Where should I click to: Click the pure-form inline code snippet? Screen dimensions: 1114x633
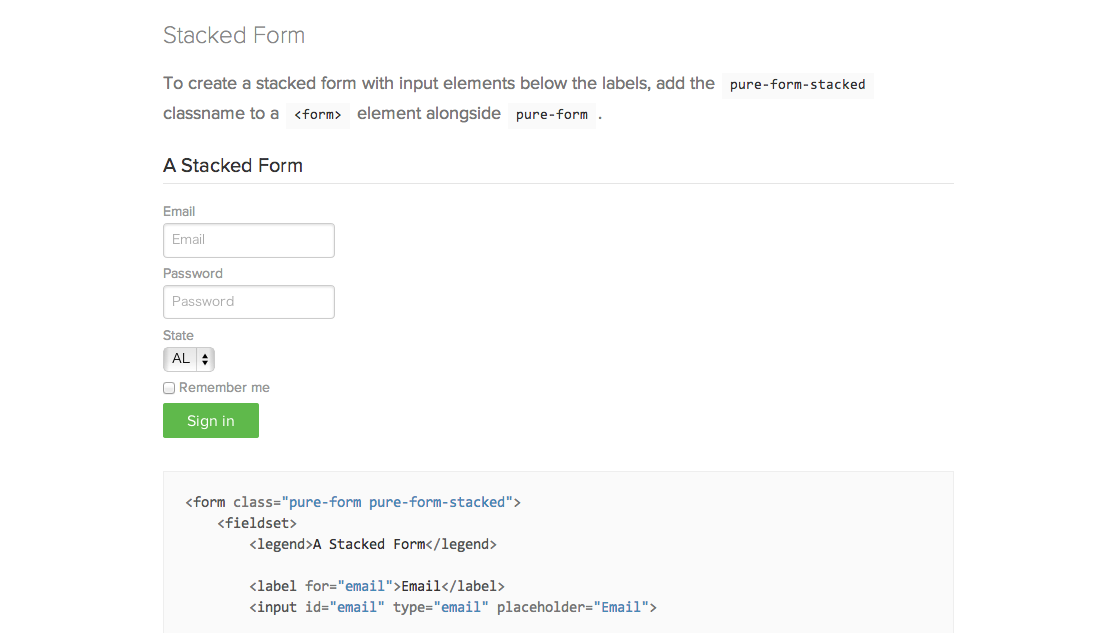click(552, 115)
